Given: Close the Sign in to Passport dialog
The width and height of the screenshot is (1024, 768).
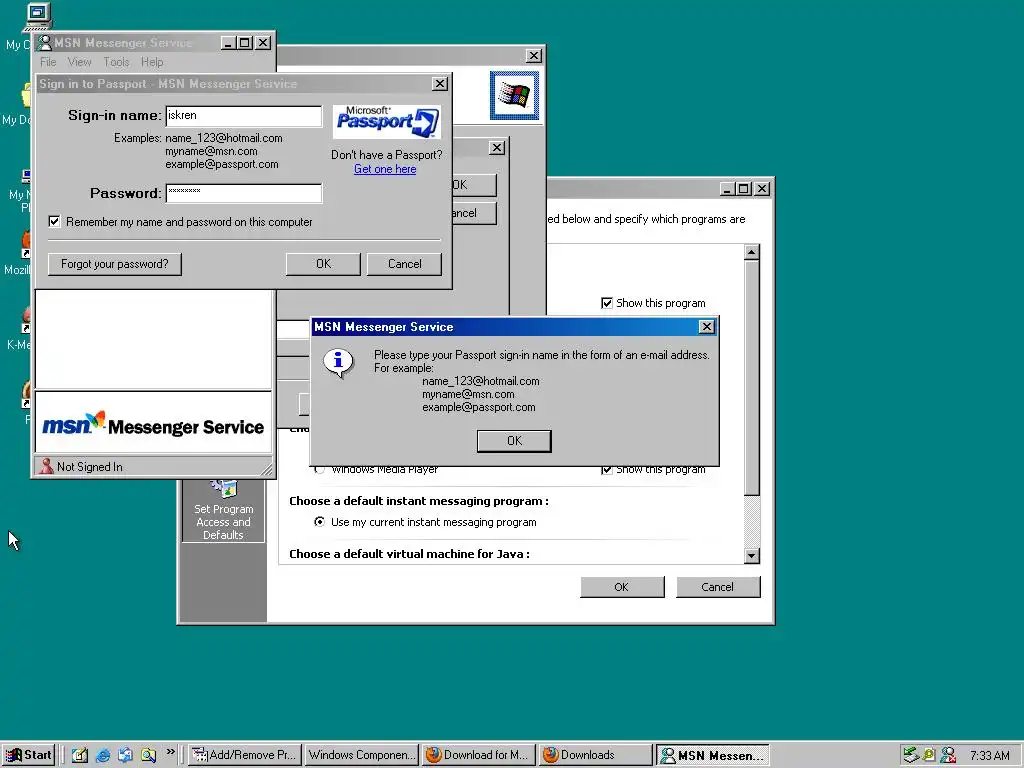Looking at the screenshot, I should [440, 84].
